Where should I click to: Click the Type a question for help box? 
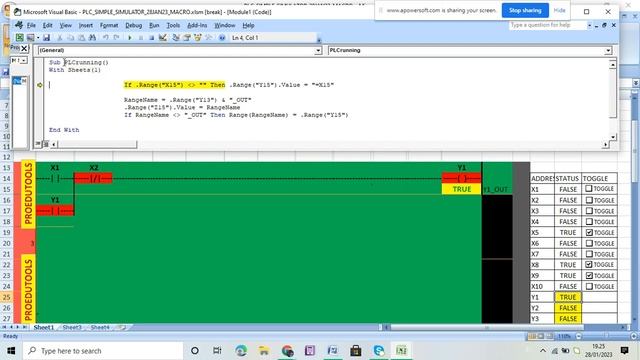547,25
